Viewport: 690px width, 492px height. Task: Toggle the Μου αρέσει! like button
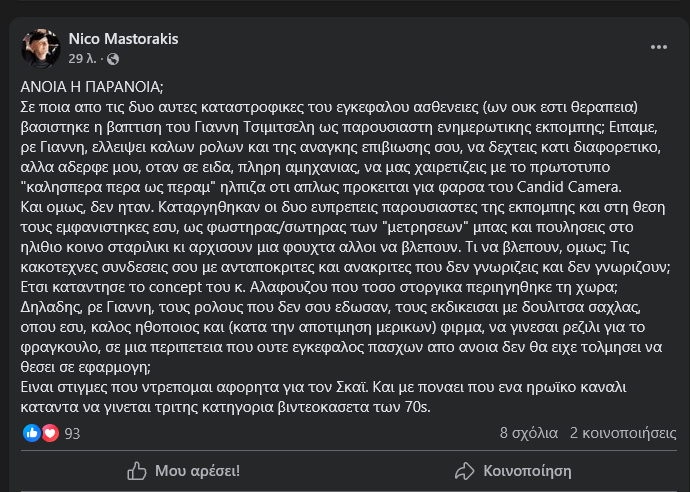(x=183, y=471)
